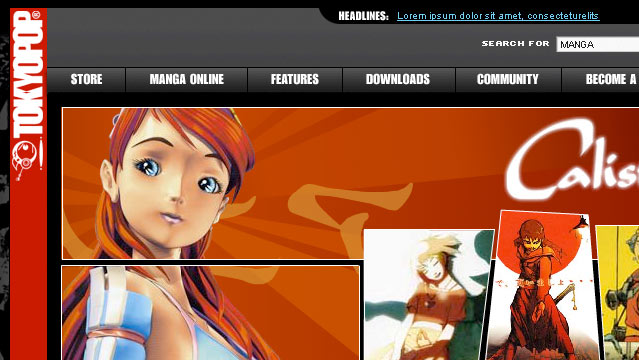This screenshot has width=639, height=360.
Task: Open the red samurai manga cover thumbnail
Action: tap(542, 285)
